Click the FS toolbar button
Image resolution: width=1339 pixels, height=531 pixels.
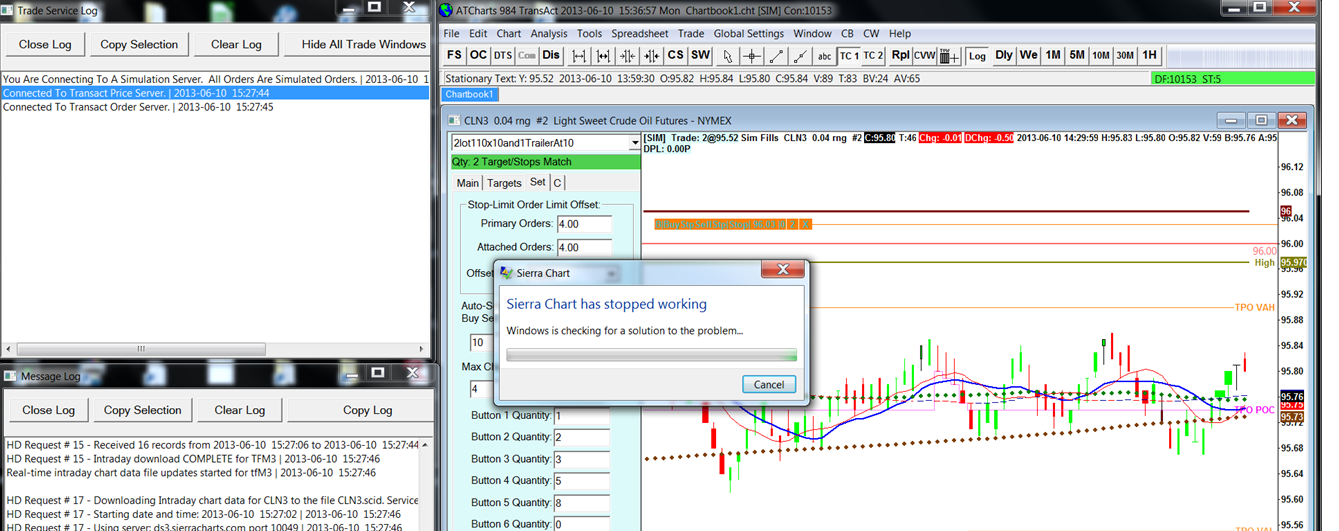[x=455, y=55]
